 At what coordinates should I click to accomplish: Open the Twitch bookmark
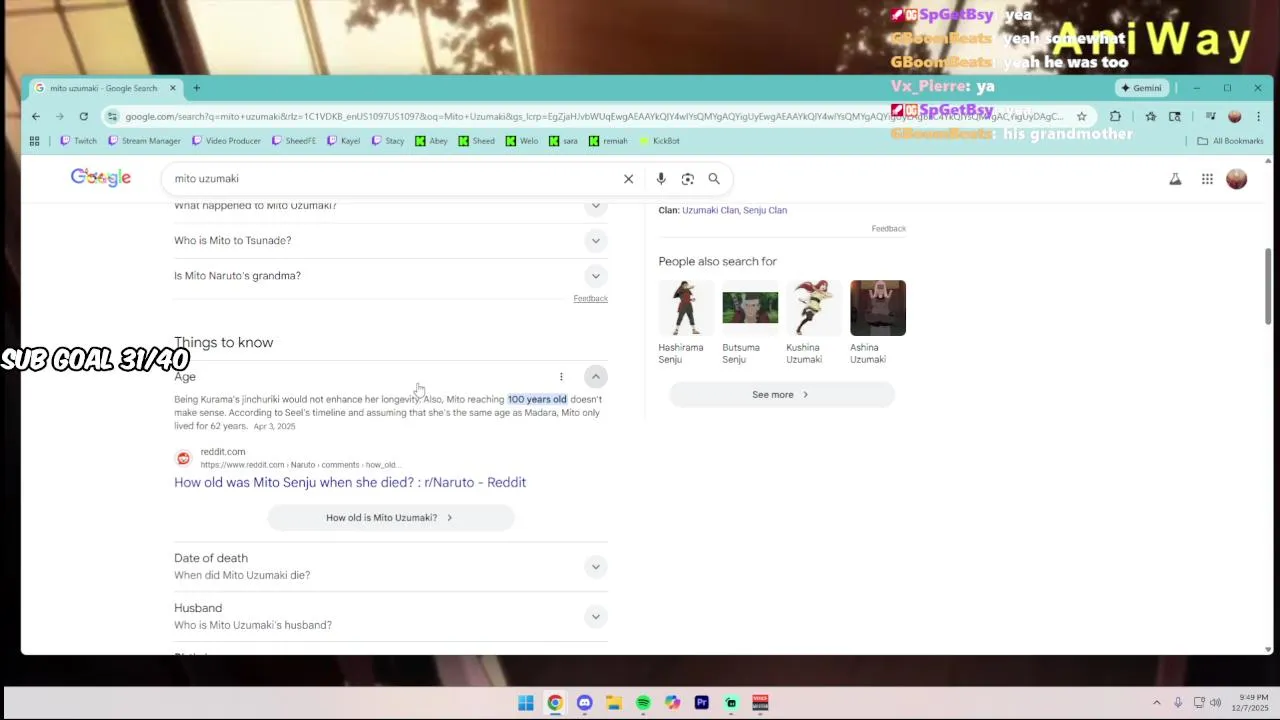point(78,141)
